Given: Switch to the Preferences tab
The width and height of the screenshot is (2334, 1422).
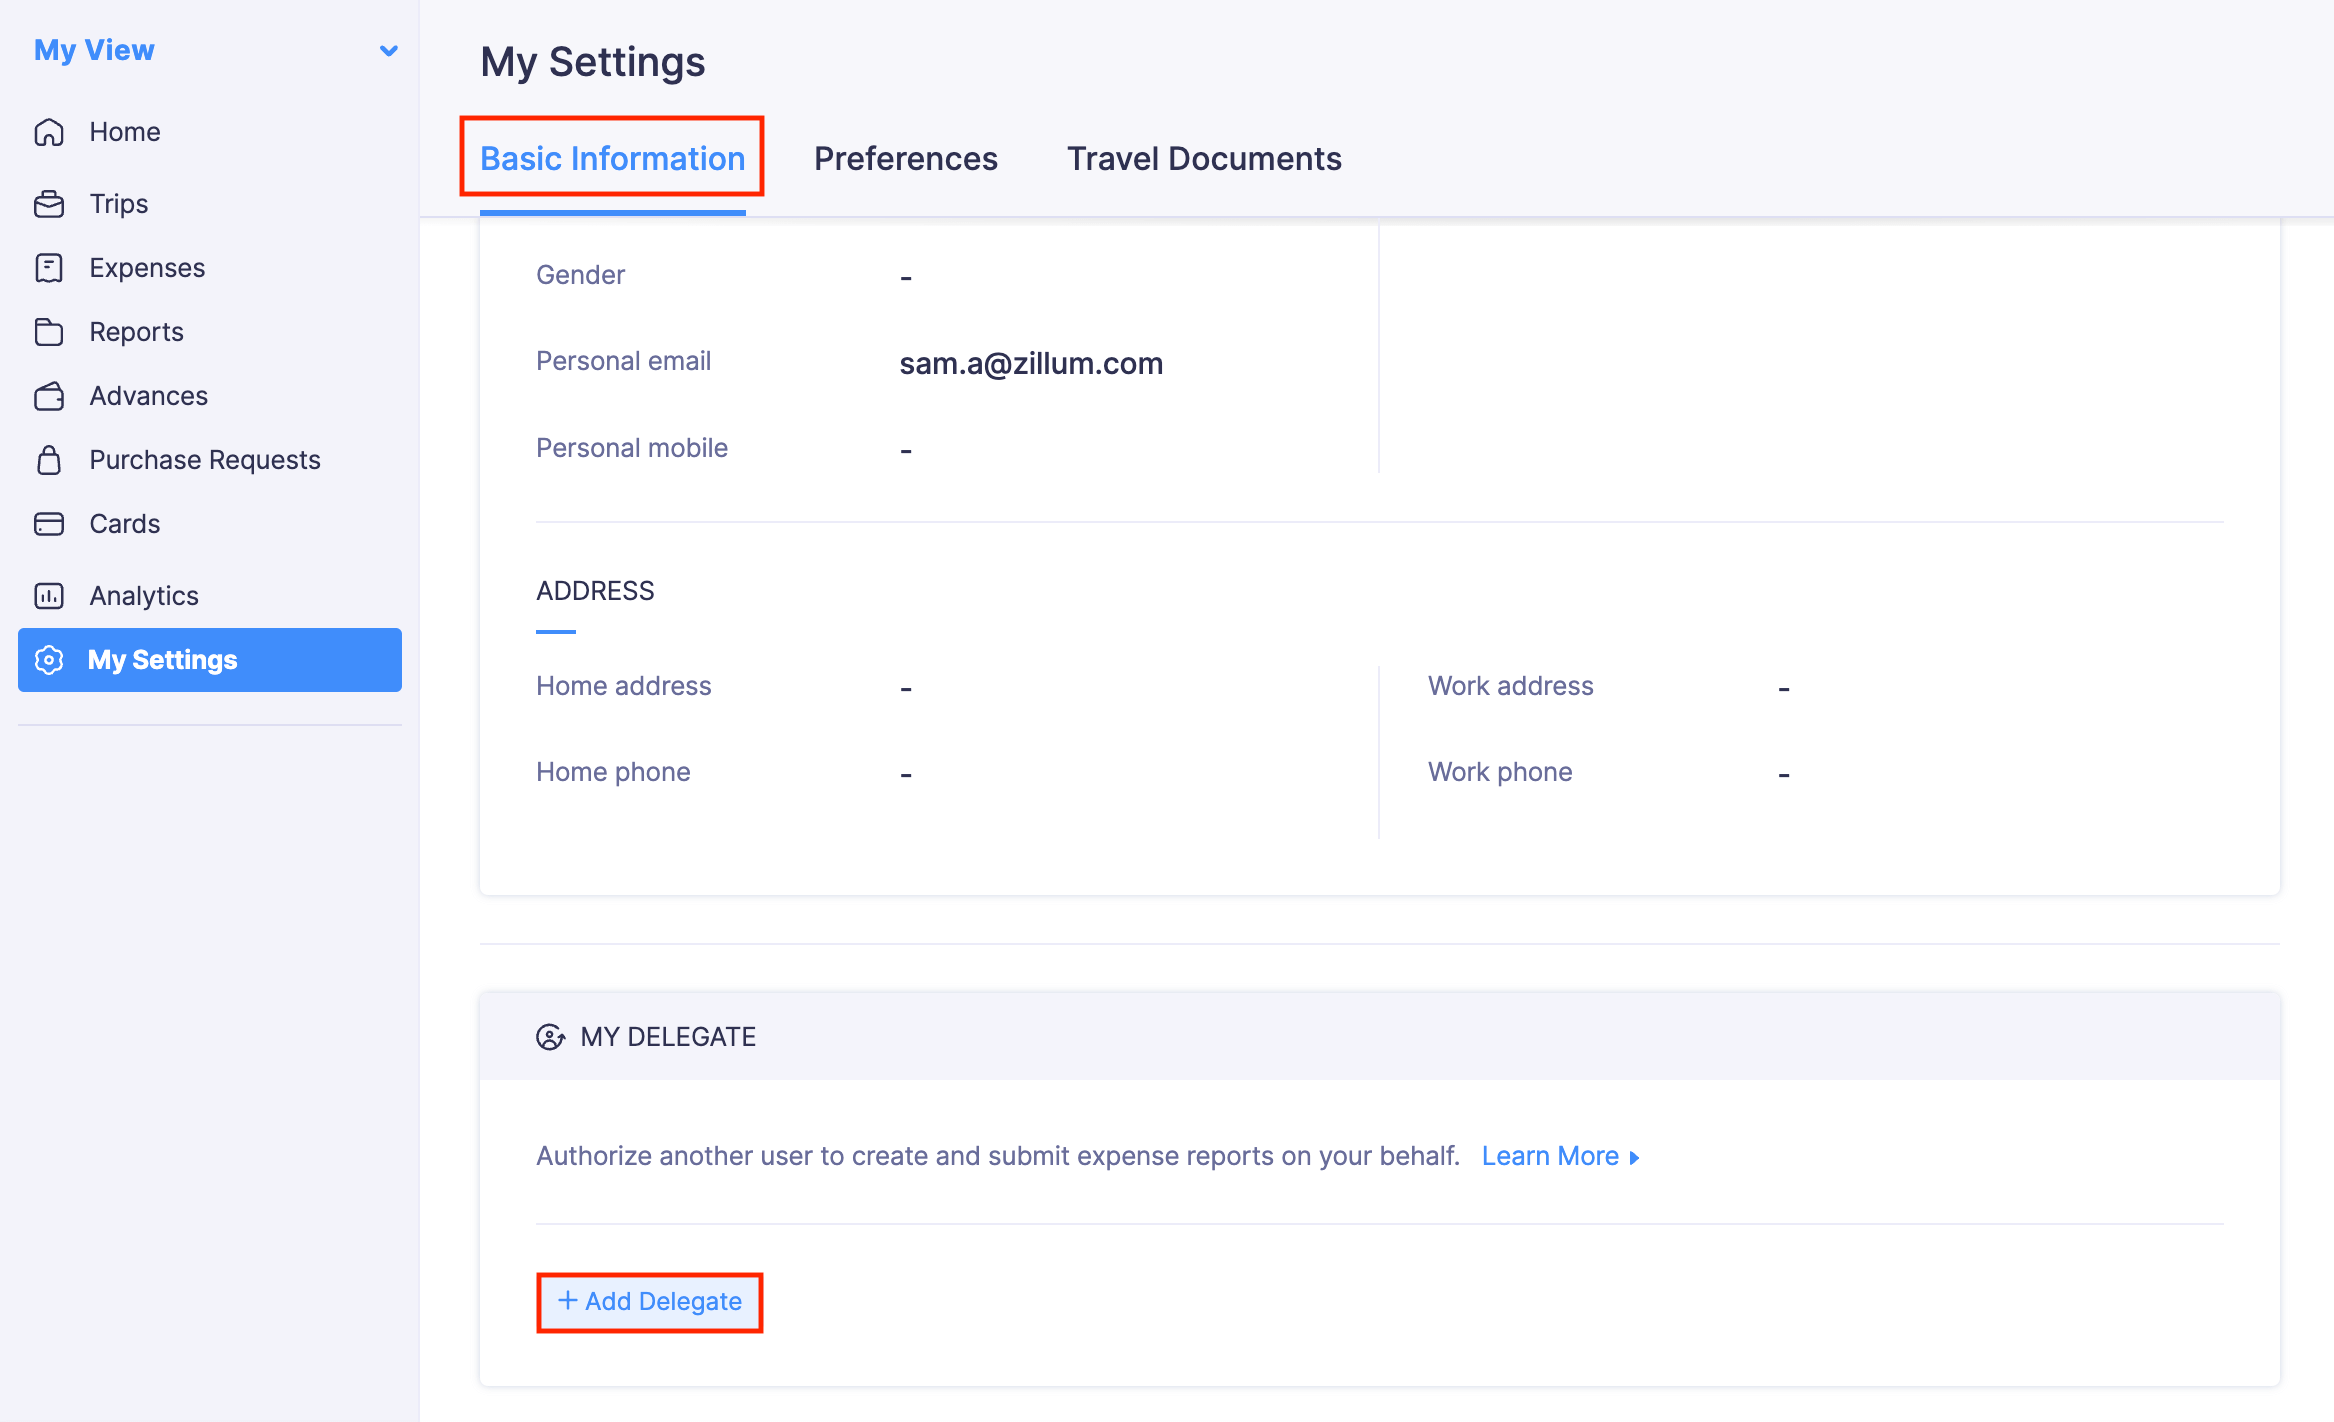Looking at the screenshot, I should [905, 158].
